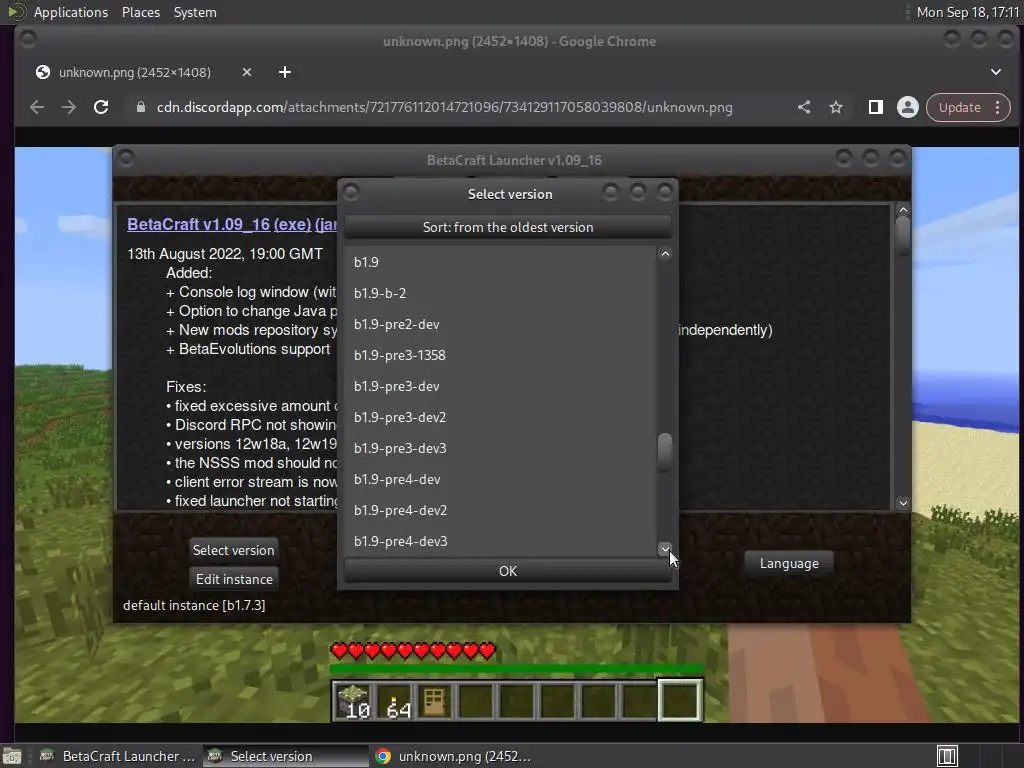This screenshot has width=1024, height=768.
Task: Select version b1.9-pre3-dev
Action: (x=500, y=386)
